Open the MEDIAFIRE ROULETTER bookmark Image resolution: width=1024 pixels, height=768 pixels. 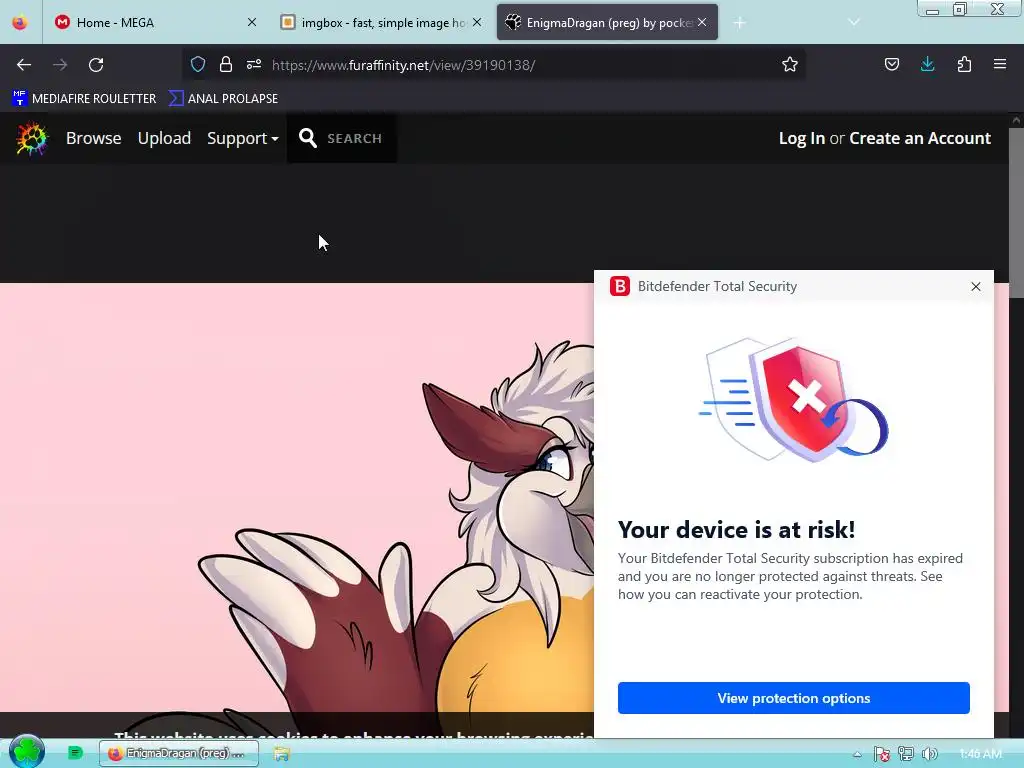point(84,99)
